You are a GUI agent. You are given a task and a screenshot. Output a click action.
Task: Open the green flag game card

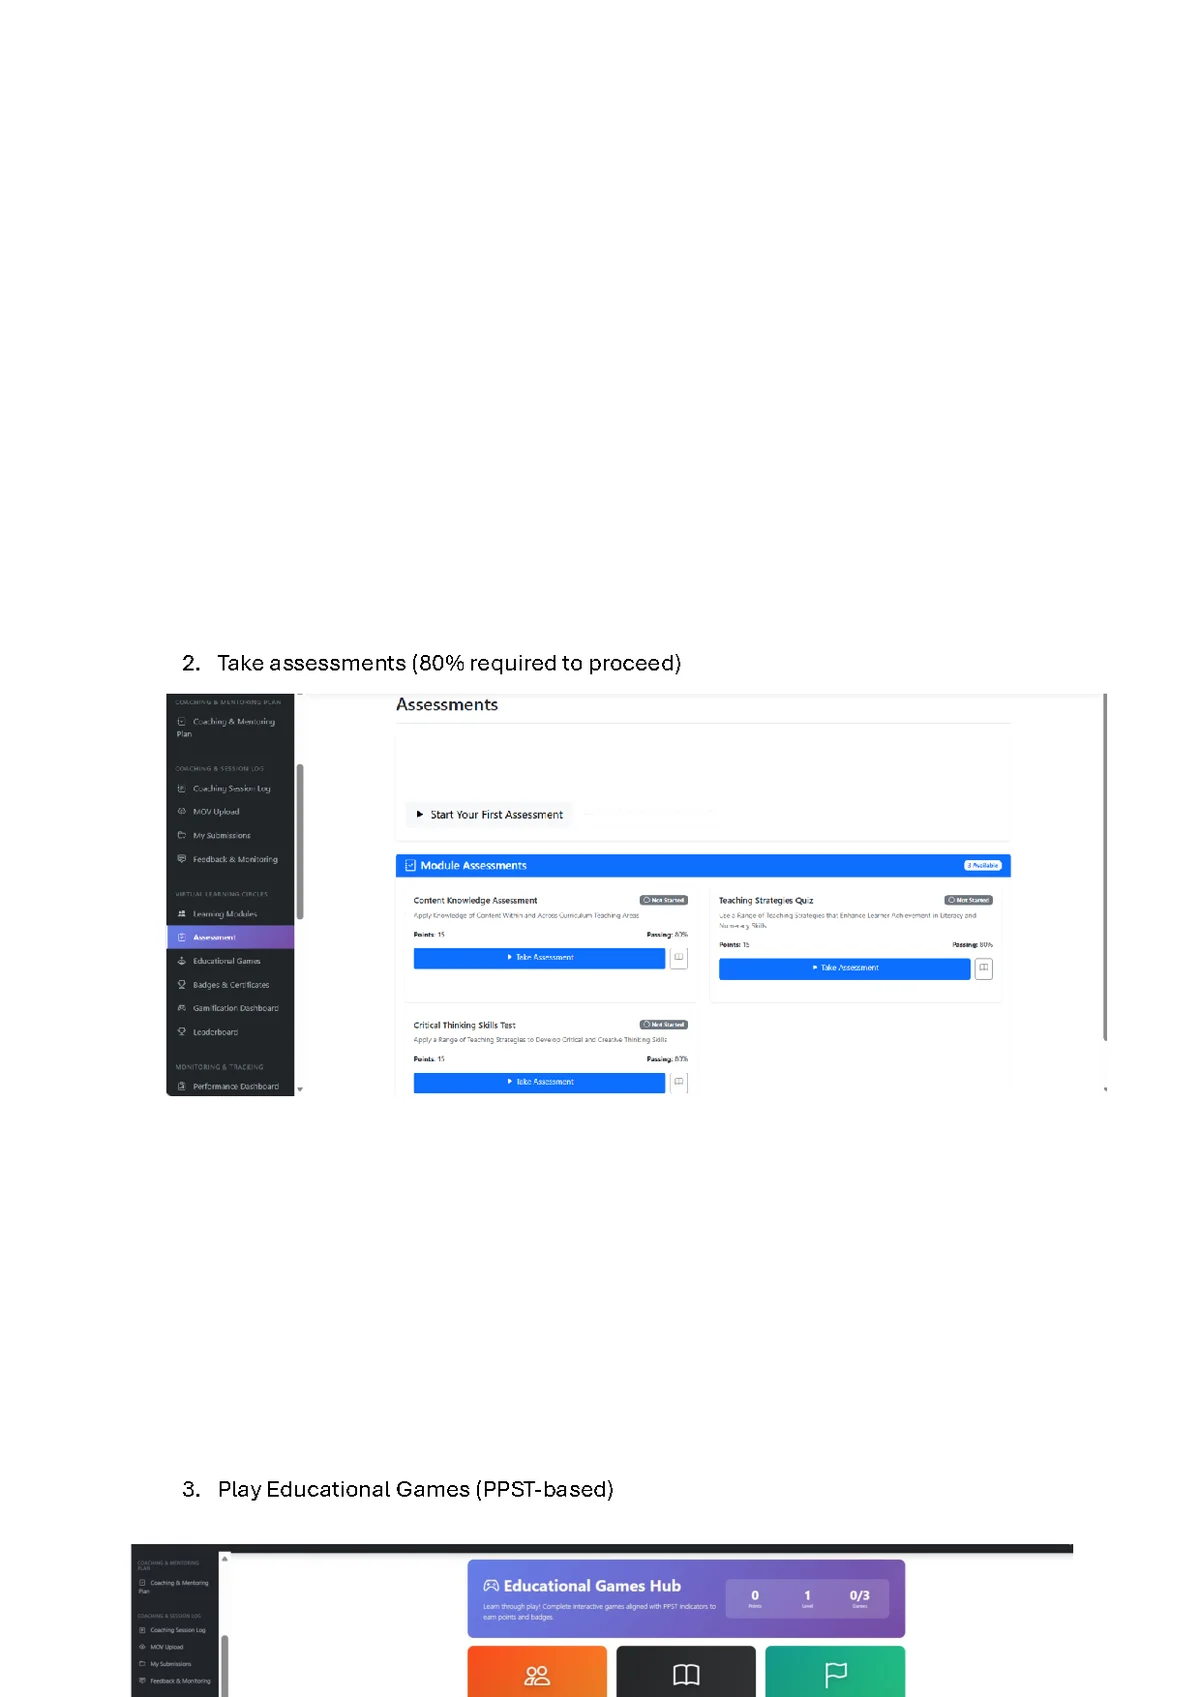pos(835,1674)
